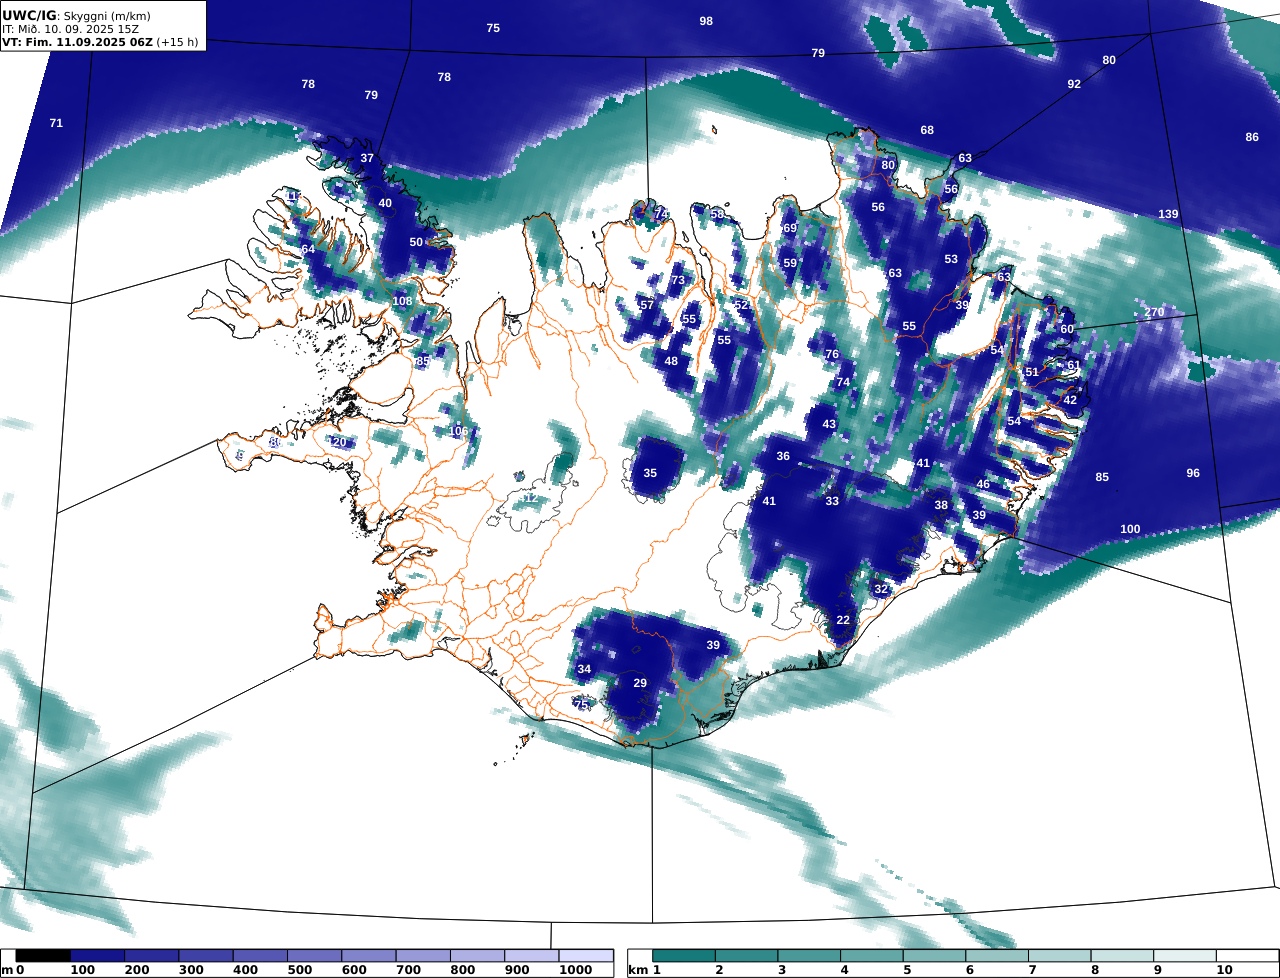Select the 700–800 m legend swatch
The image size is (1280, 978).
tap(423, 956)
